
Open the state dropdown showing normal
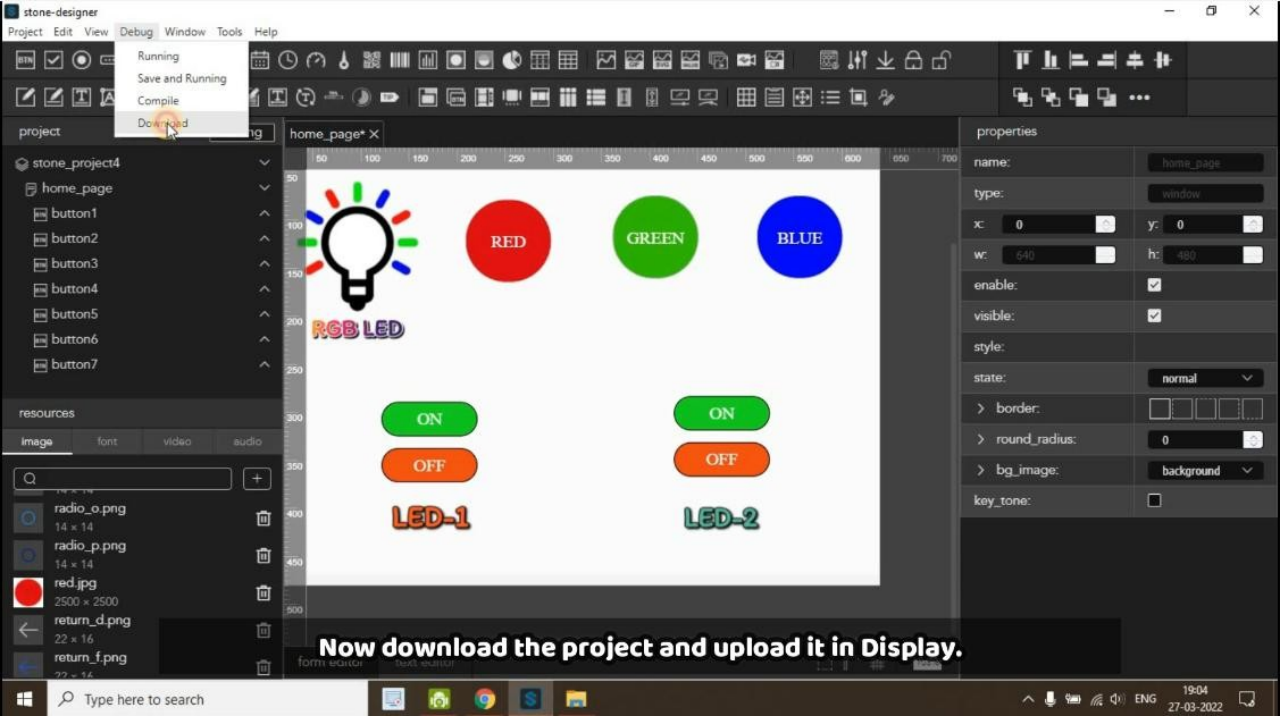[x=1205, y=378]
